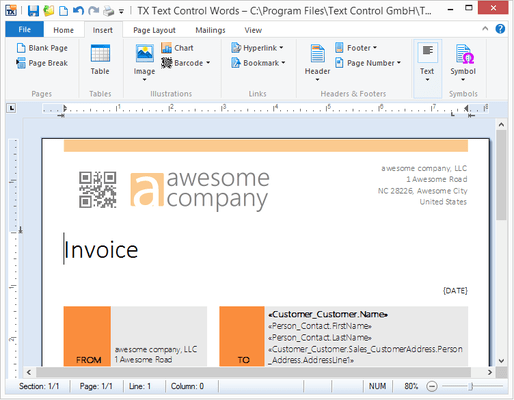Collapse the ribbon using the chevron
514x400 pixels.
pos(485,29)
